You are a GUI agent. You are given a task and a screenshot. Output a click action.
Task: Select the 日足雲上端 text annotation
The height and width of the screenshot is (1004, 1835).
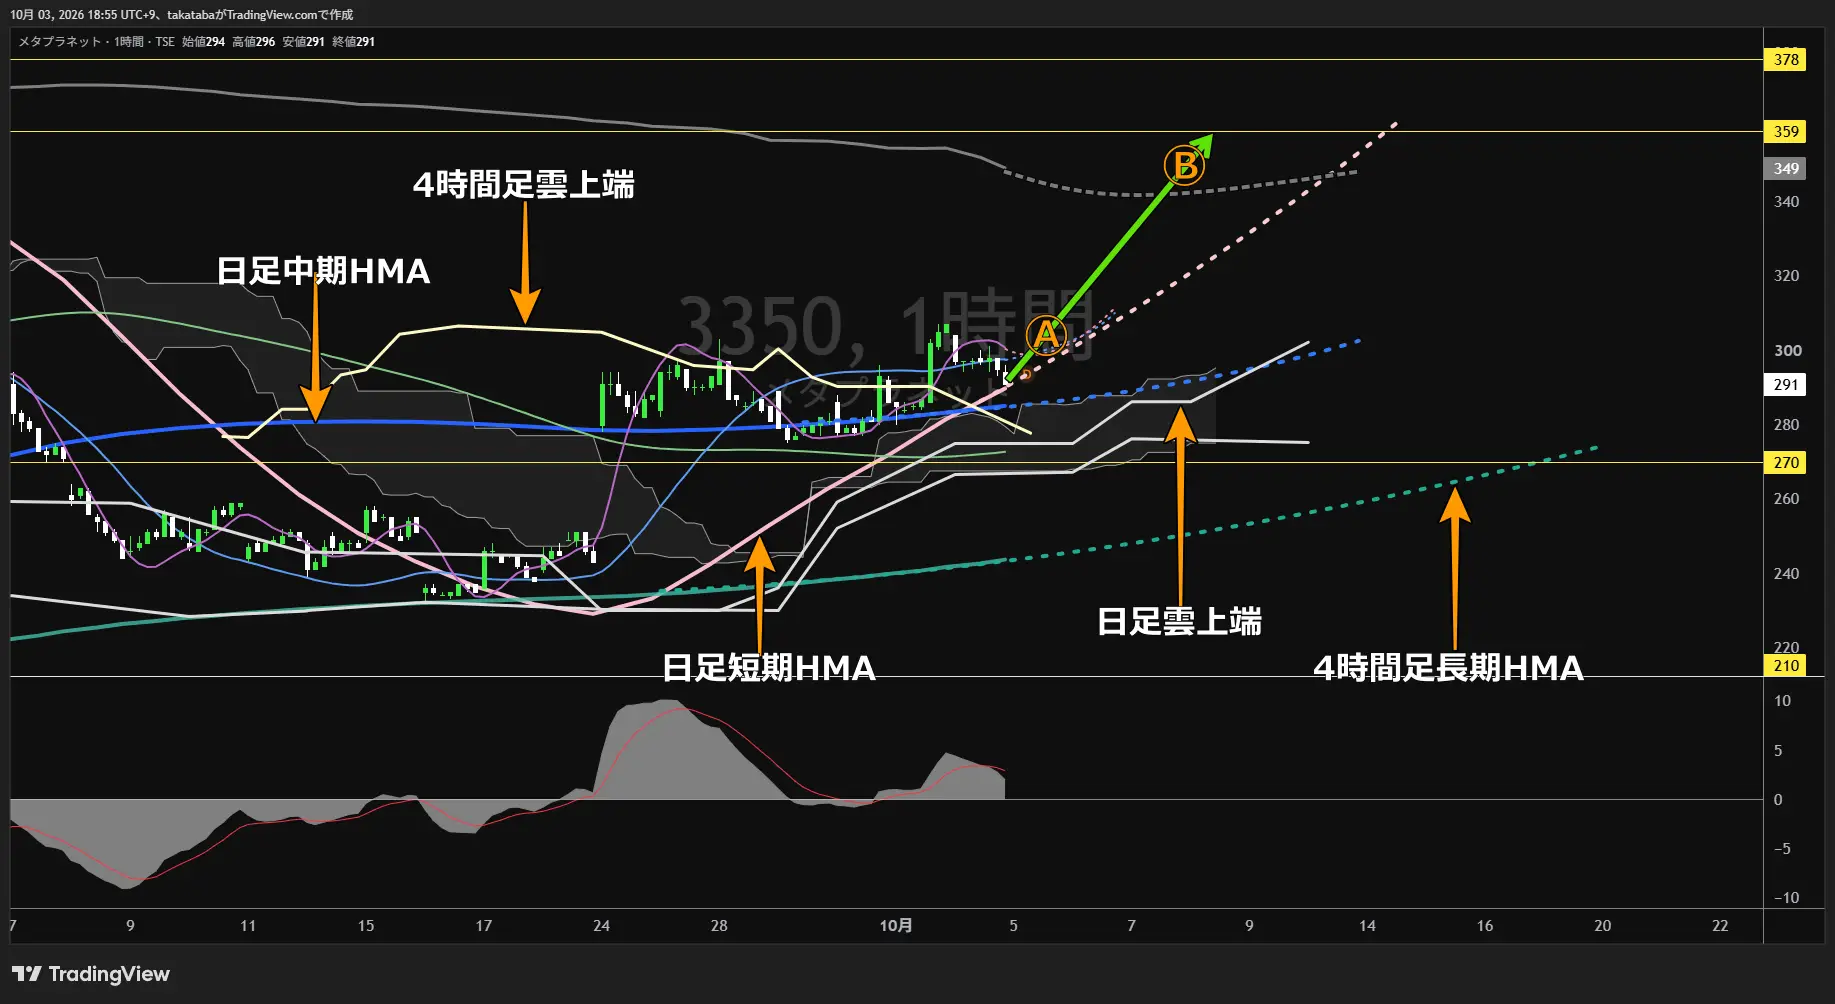coord(1179,622)
